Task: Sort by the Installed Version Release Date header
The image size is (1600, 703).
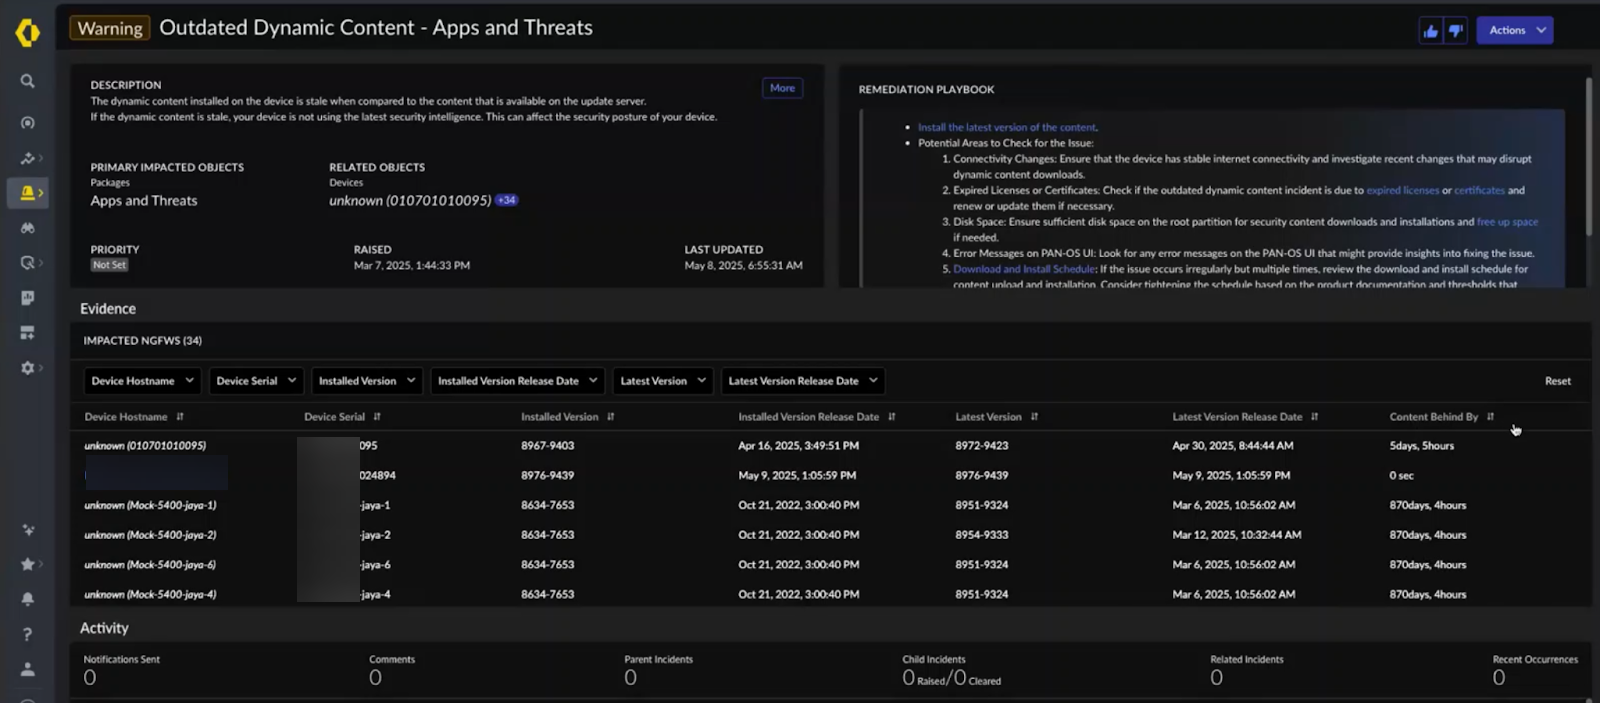Action: click(x=891, y=417)
